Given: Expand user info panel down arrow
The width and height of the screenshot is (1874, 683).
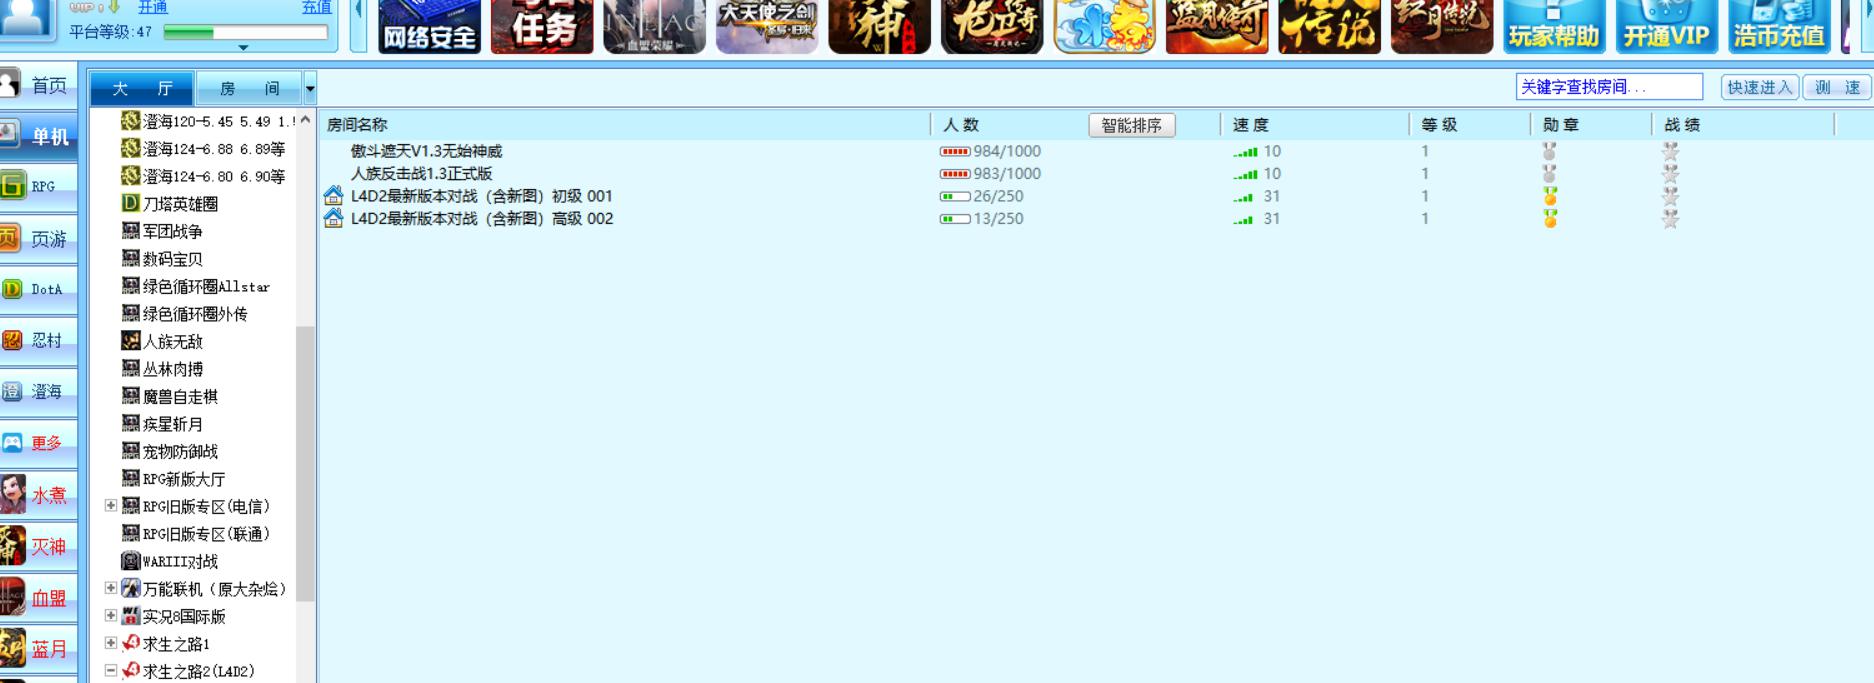Looking at the screenshot, I should [243, 47].
